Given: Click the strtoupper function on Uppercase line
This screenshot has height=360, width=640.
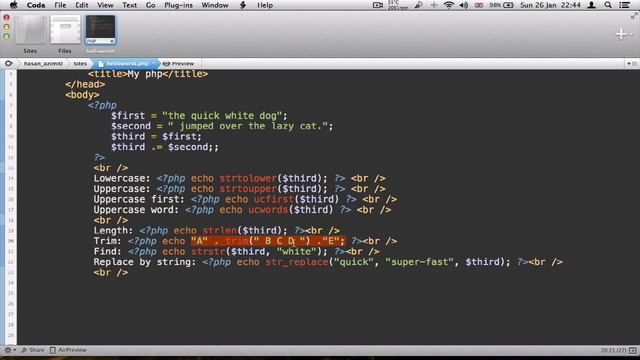Looking at the screenshot, I should click(248, 189).
